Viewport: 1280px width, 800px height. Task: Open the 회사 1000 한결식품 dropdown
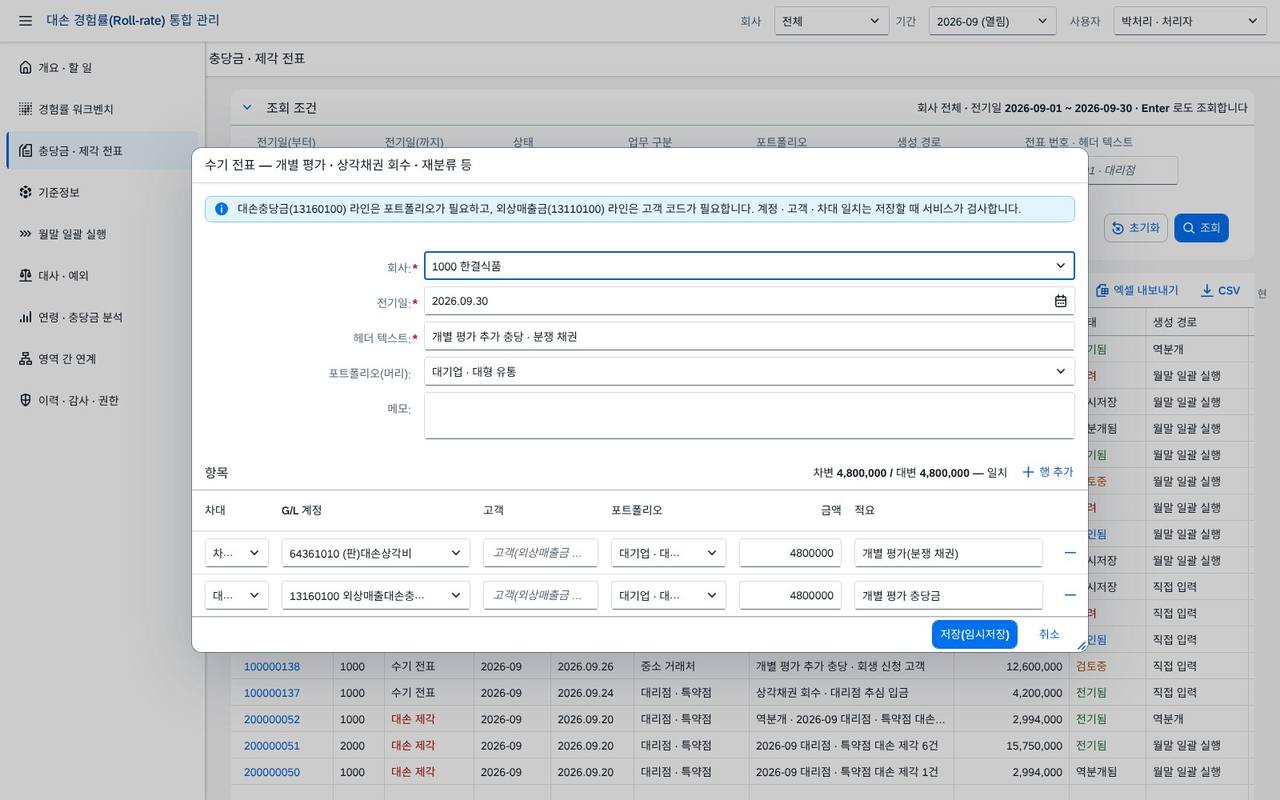coord(749,266)
